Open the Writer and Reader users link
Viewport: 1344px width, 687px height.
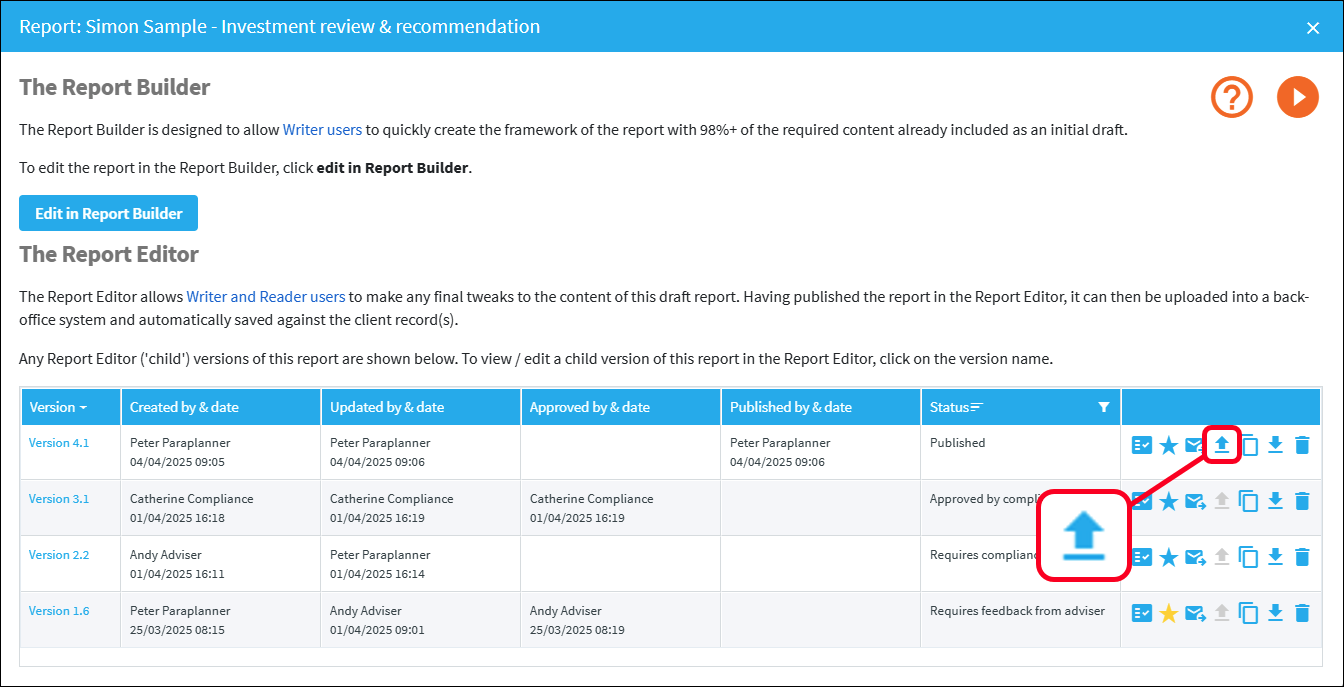pos(266,296)
